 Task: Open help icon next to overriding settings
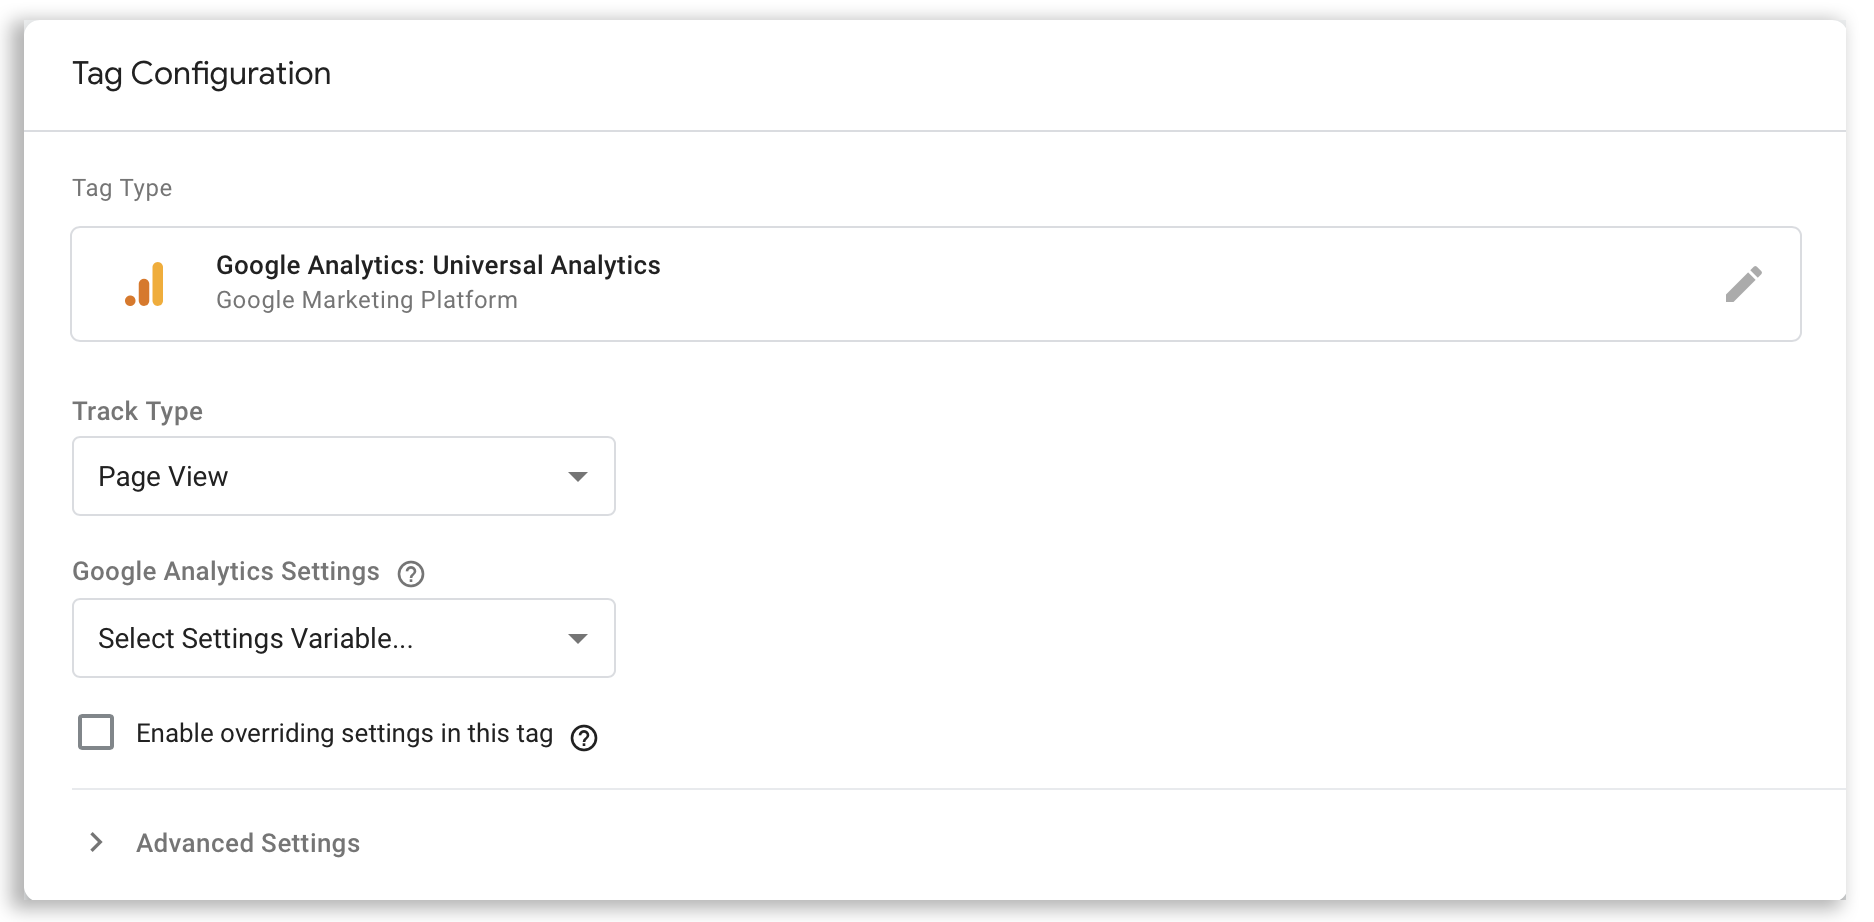click(x=584, y=737)
